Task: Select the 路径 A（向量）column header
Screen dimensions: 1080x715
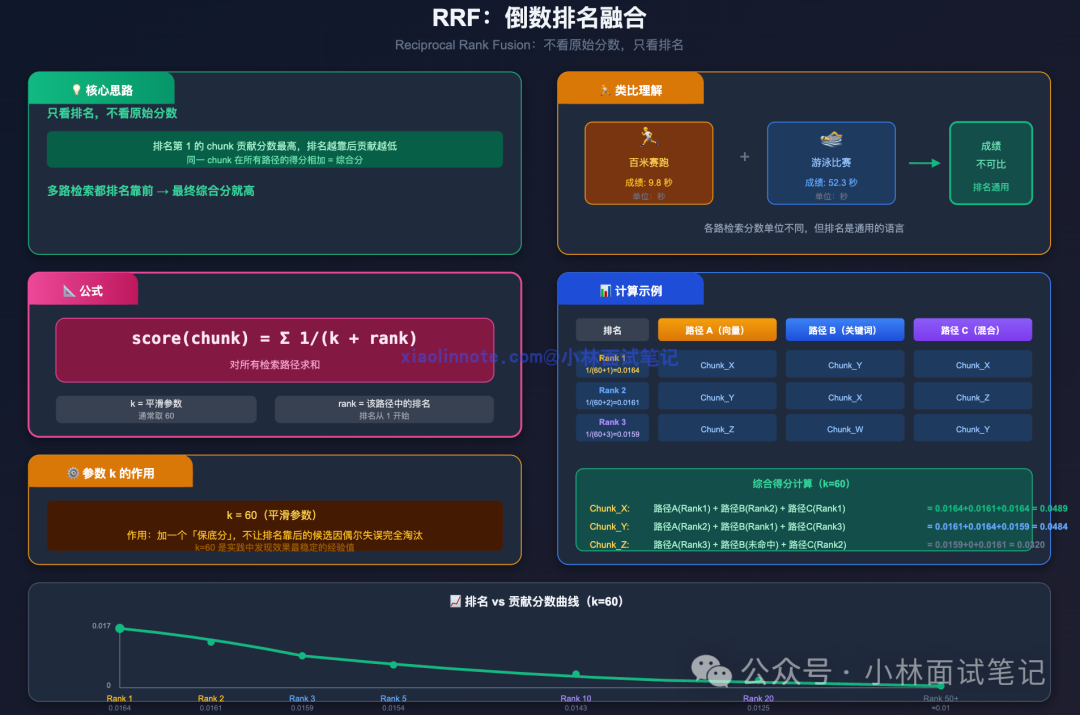Action: click(716, 329)
